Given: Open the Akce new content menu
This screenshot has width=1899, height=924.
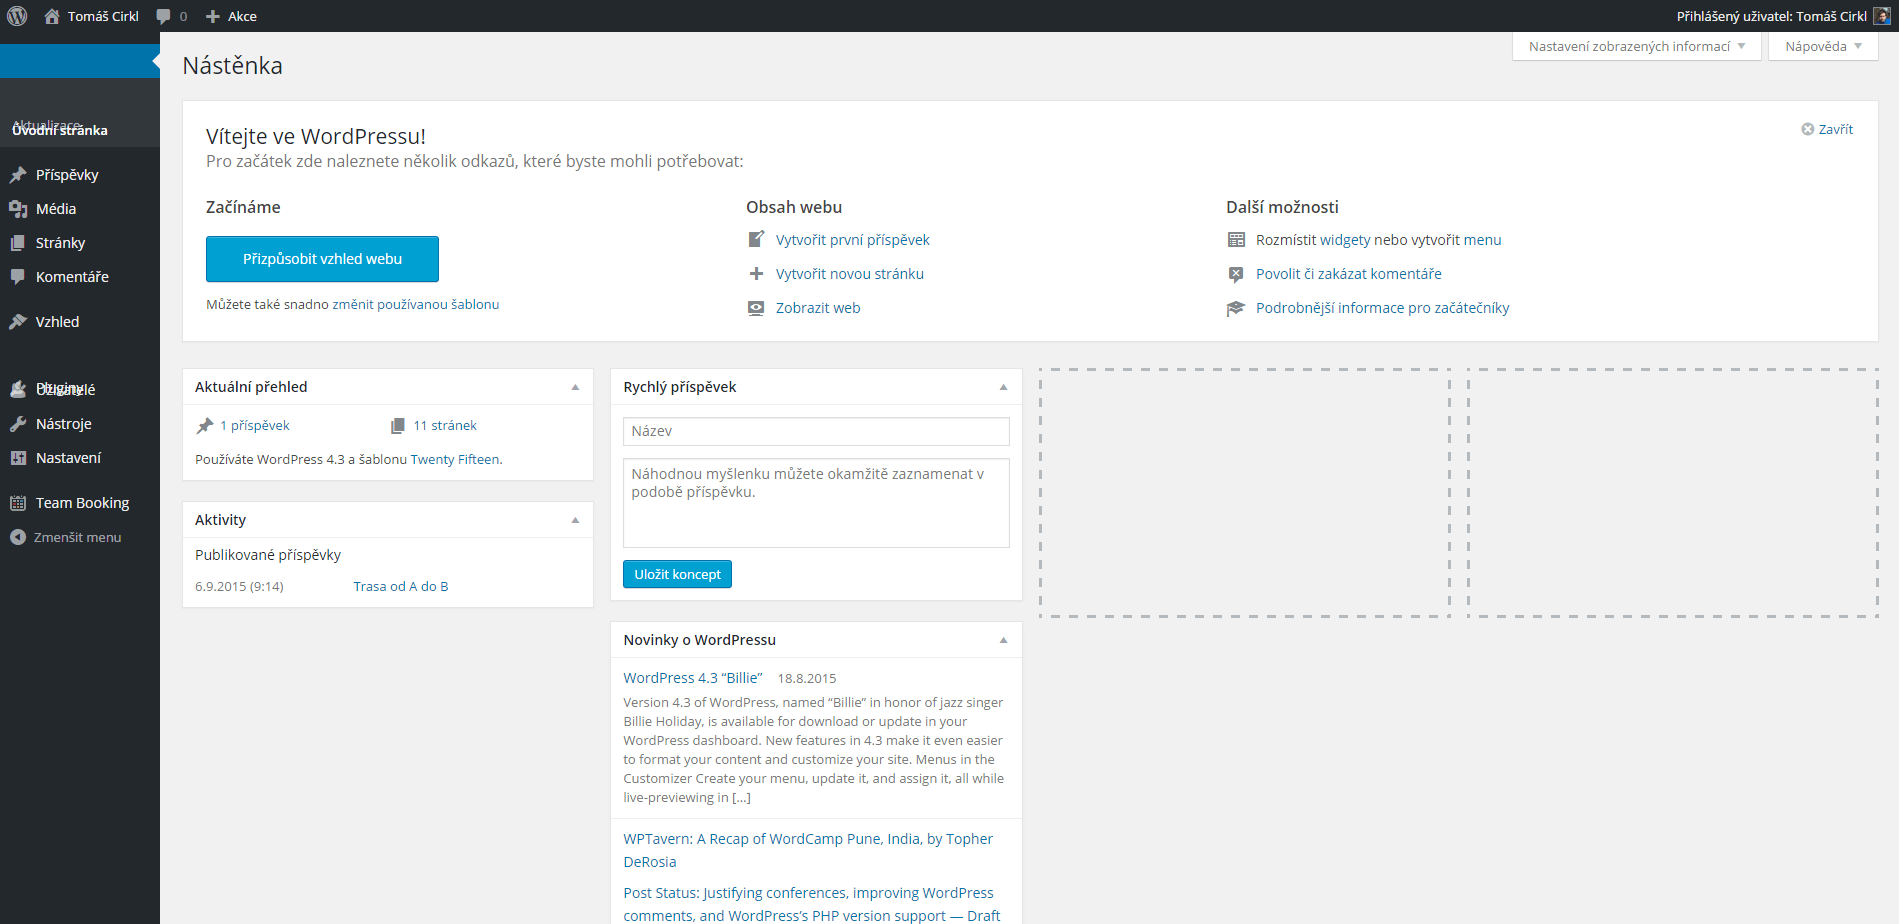Looking at the screenshot, I should tap(231, 16).
